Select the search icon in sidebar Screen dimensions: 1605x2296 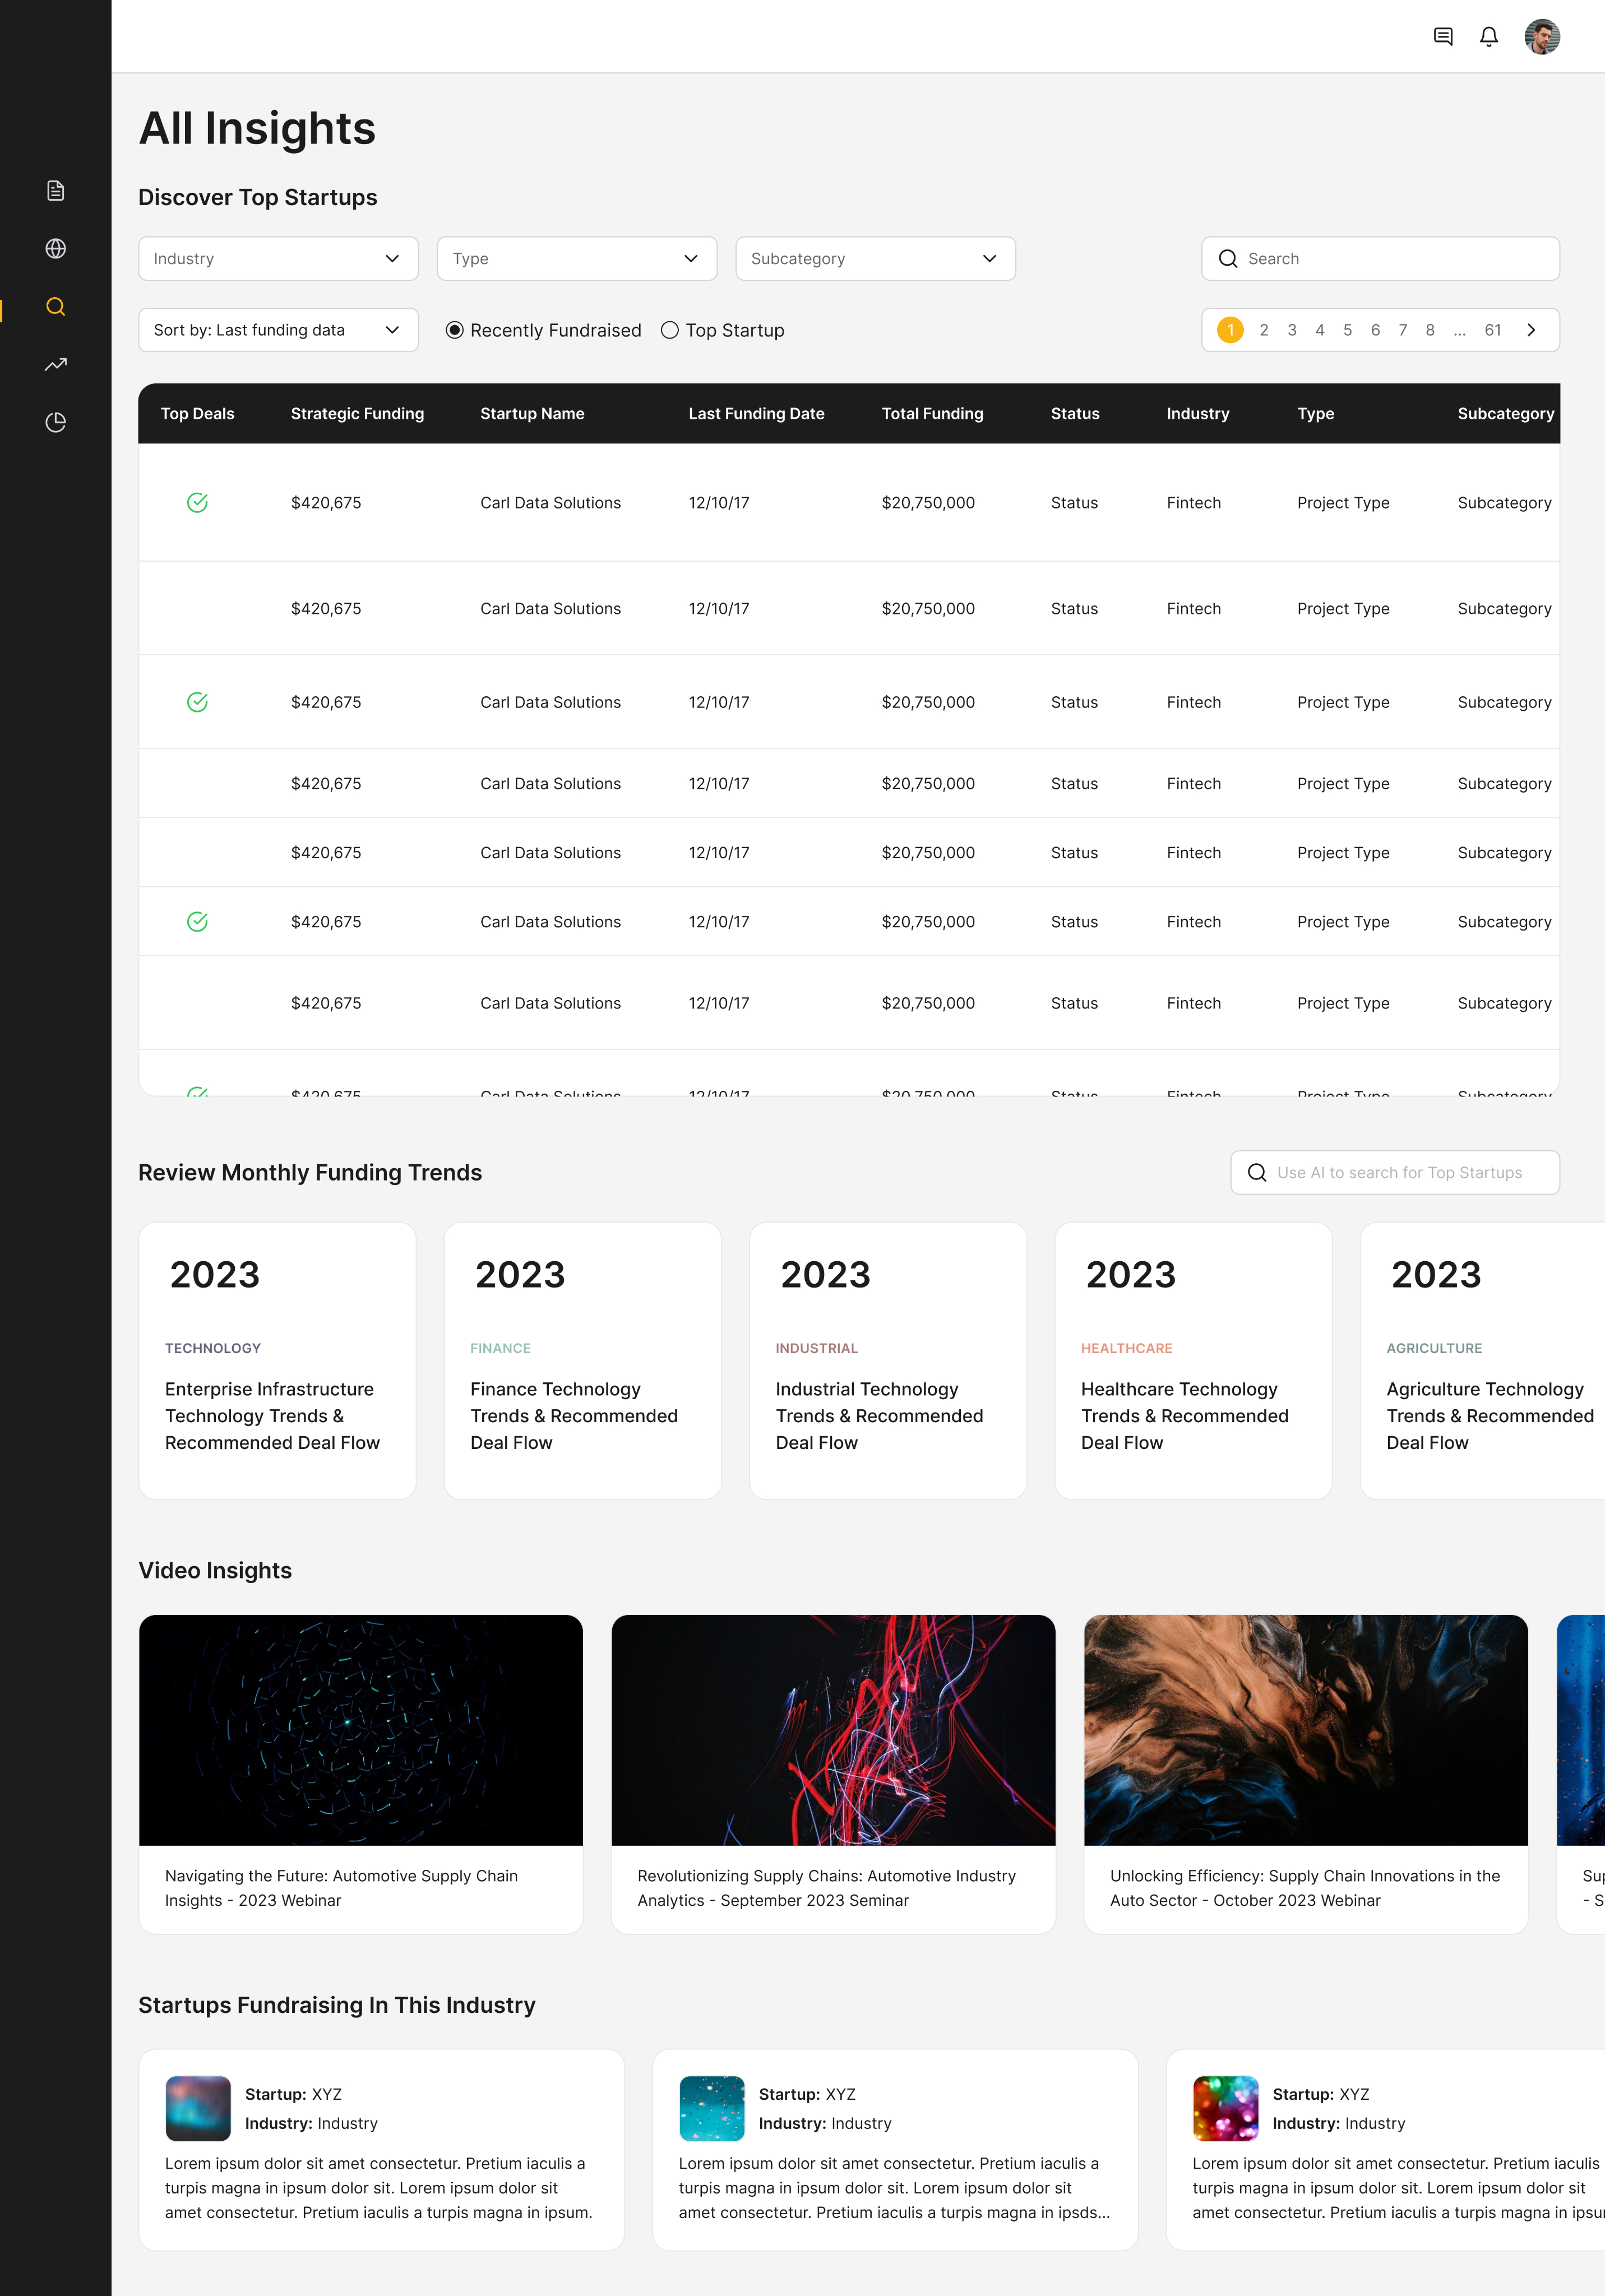point(56,307)
